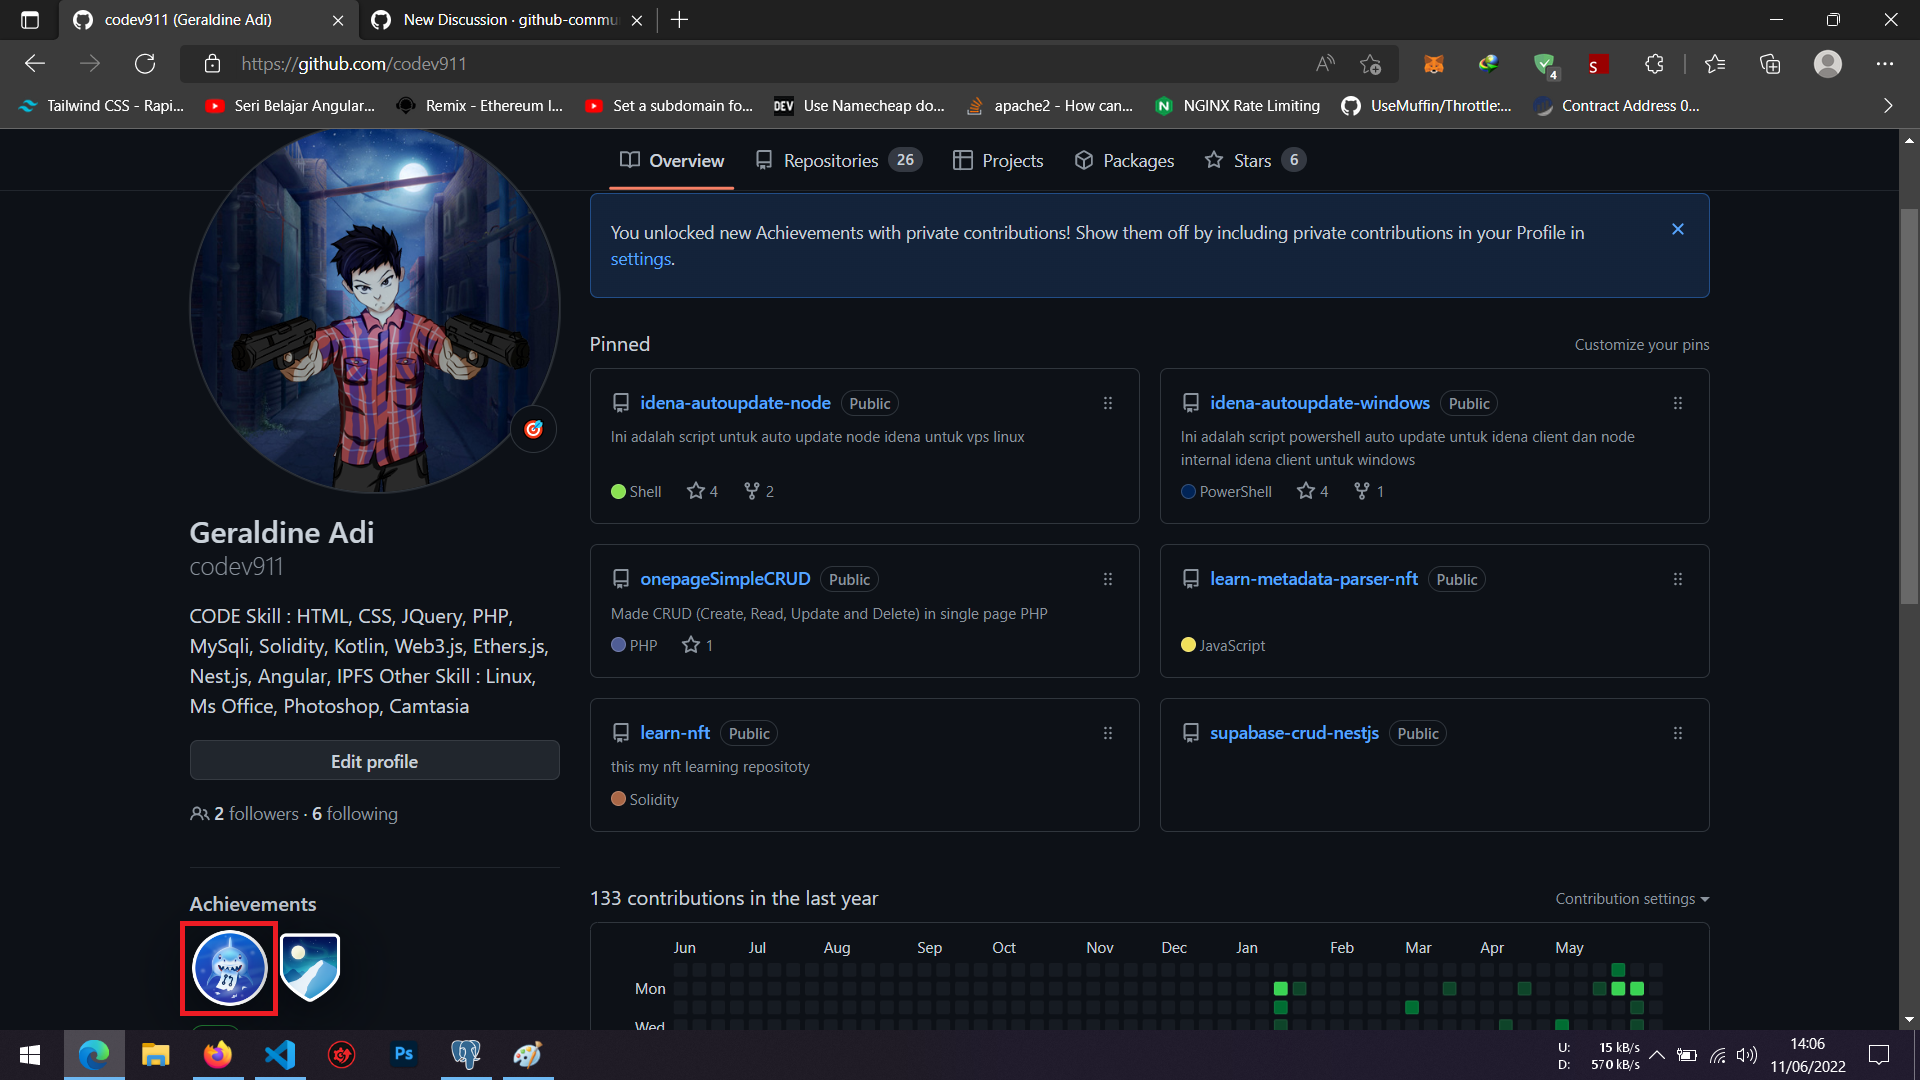
Task: Click the Pull Shark achievement badge
Action: tap(228, 967)
